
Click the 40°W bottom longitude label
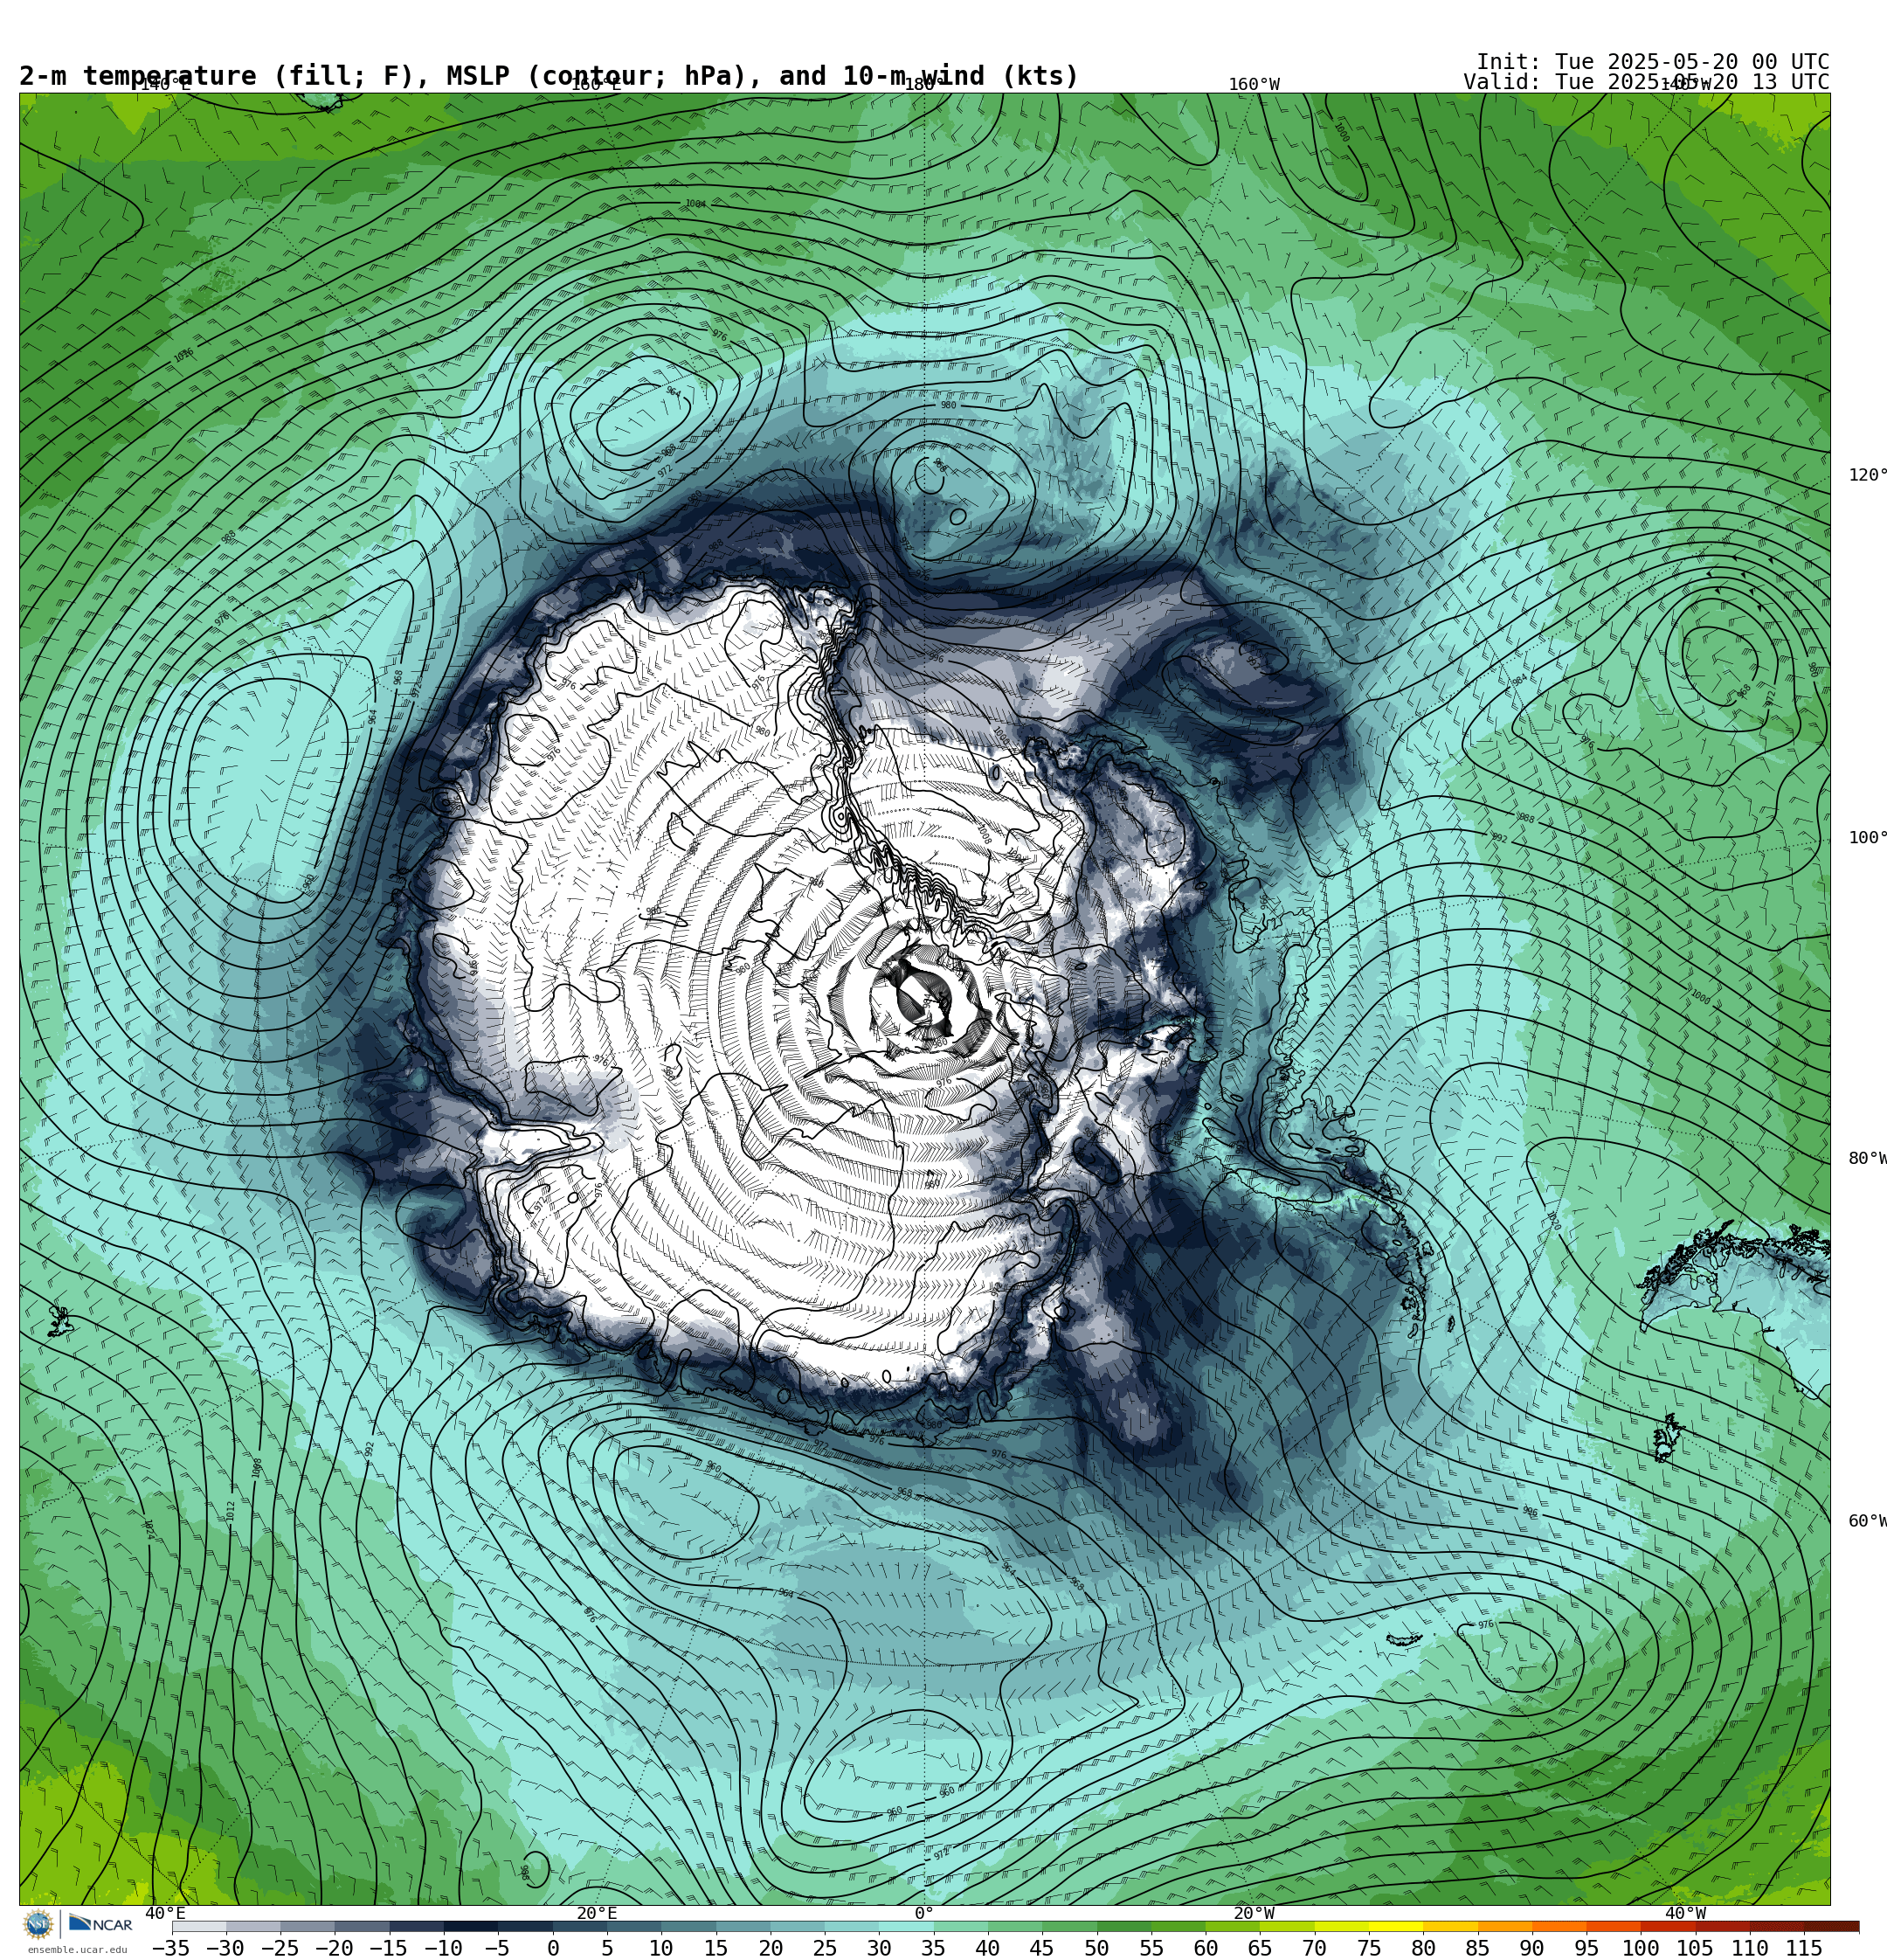[x=1686, y=1913]
